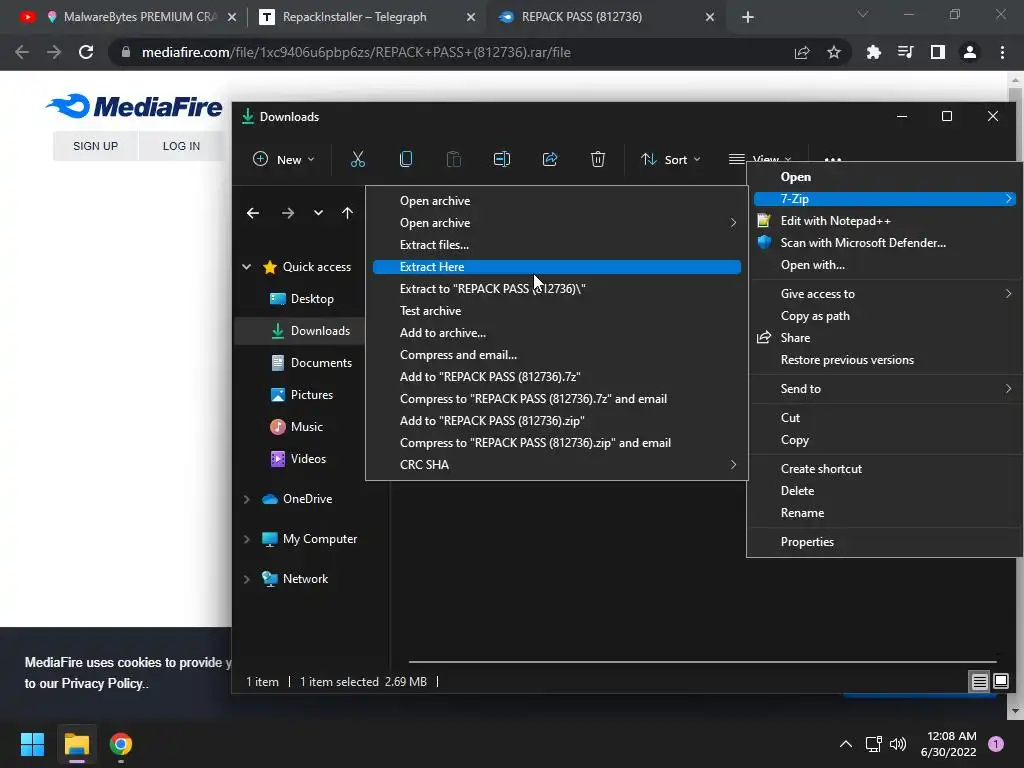This screenshot has width=1024, height=768.
Task: Switch to MalwareBytes PREMIUM tab
Action: [x=131, y=17]
